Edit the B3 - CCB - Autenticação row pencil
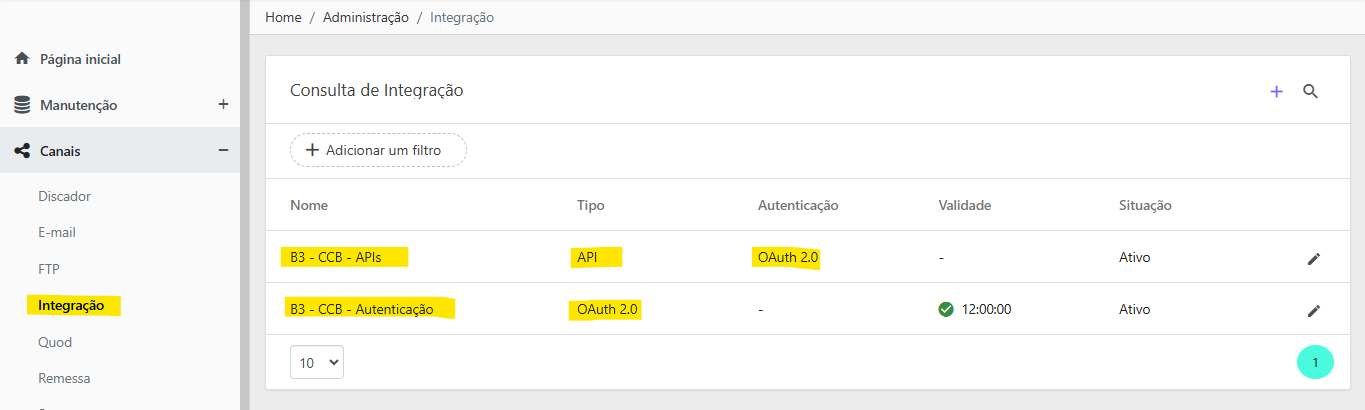Screen dimensions: 1365x410 tap(1314, 310)
